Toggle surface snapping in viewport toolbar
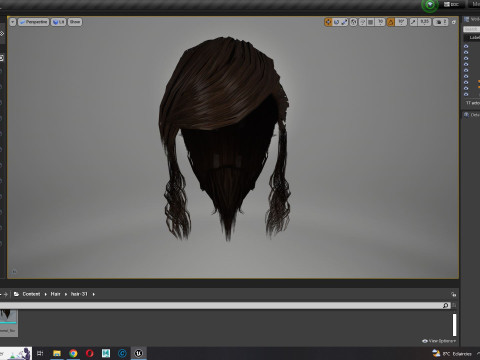The width and height of the screenshot is (480, 360). point(362,22)
